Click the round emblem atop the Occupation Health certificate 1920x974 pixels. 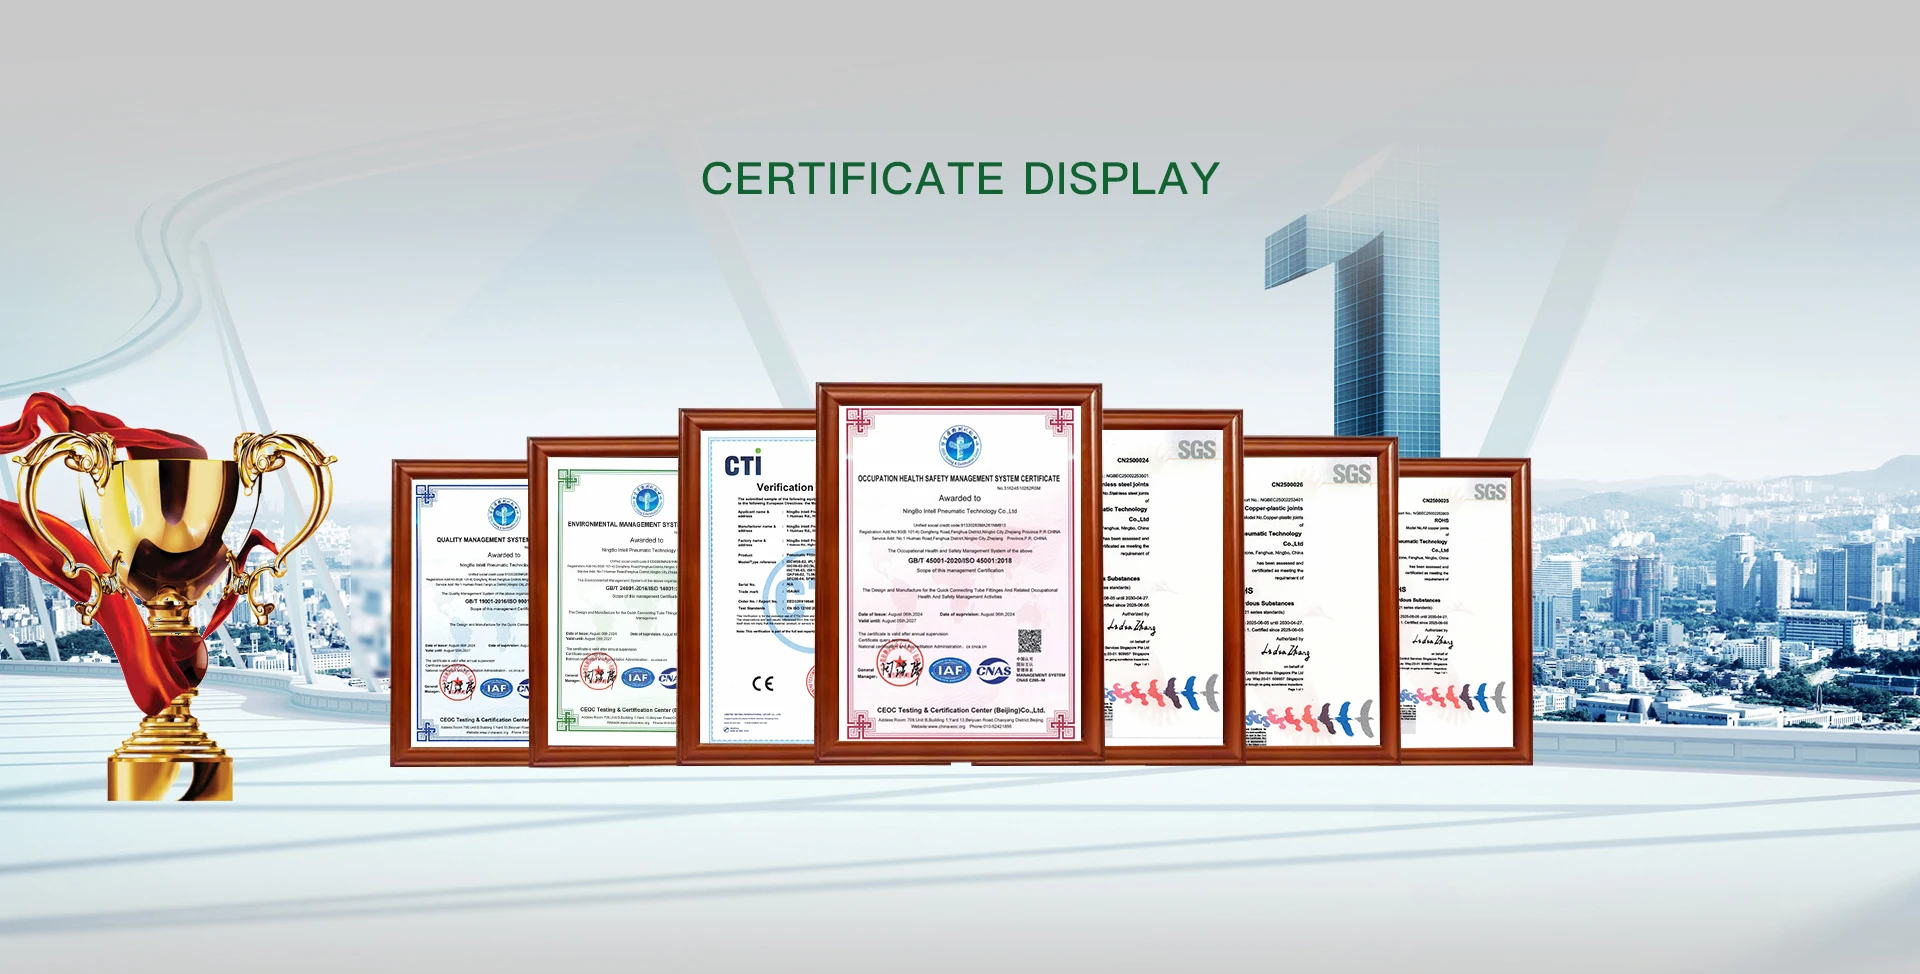(x=959, y=446)
